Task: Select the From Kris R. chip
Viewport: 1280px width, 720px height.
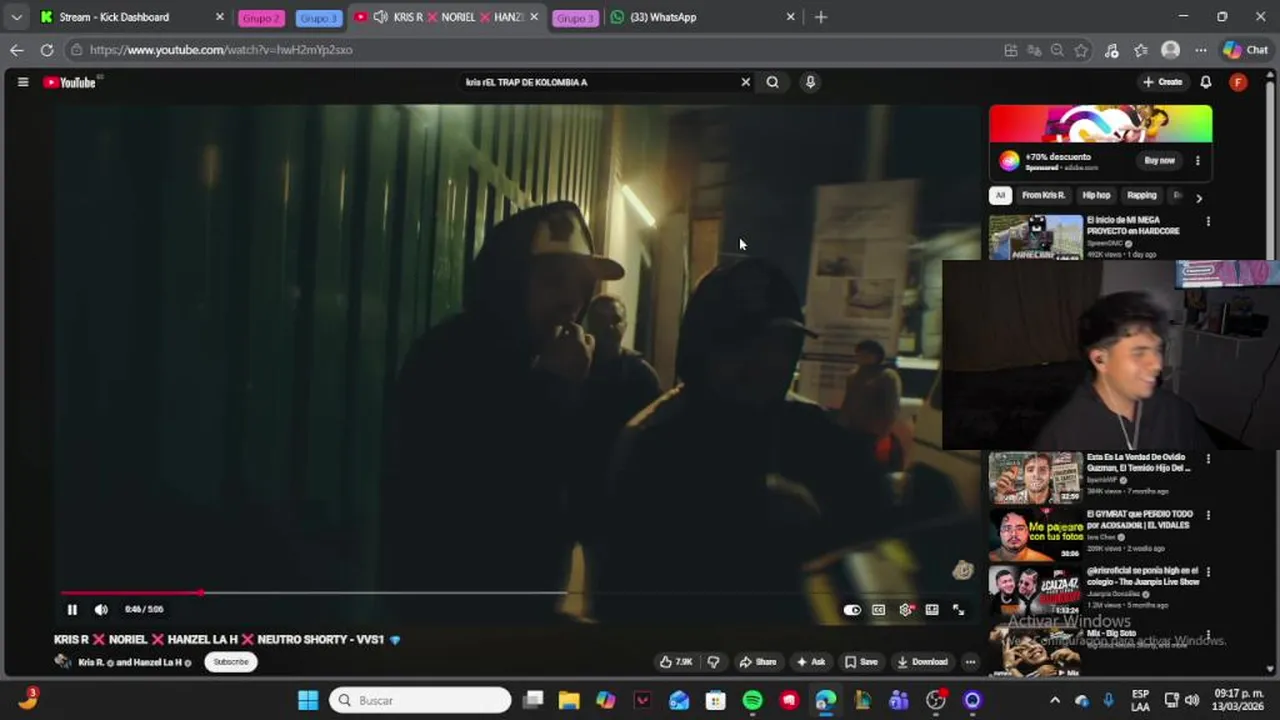Action: [x=1043, y=196]
